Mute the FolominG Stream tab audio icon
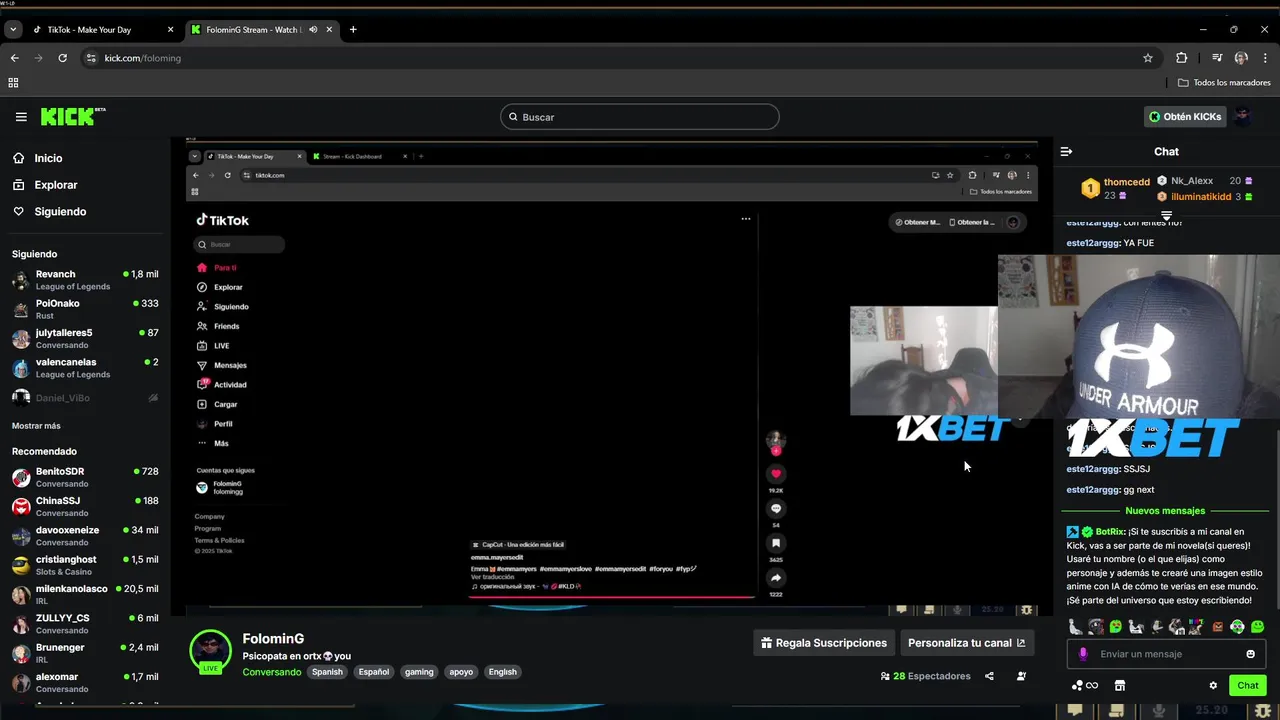Screen dimensions: 1280x720 pos(313,30)
